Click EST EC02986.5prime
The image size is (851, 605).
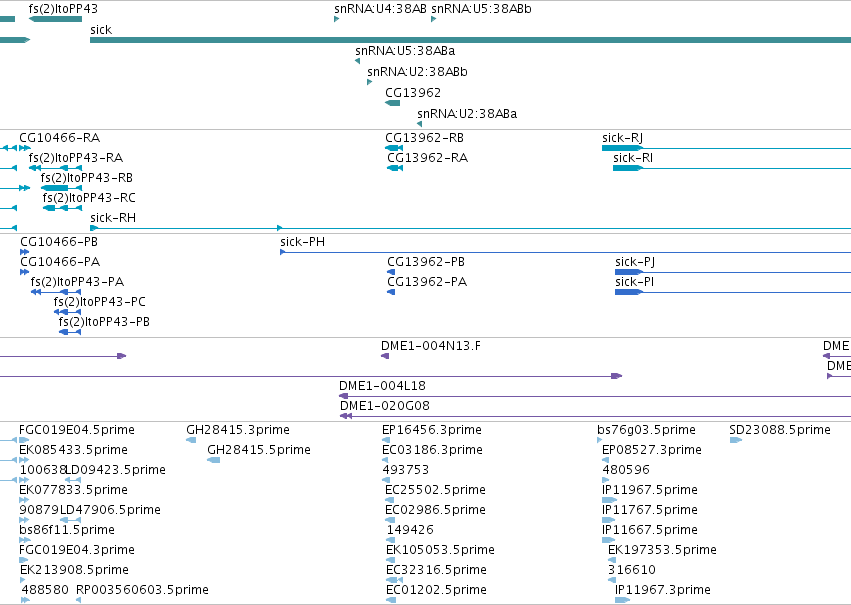(435, 511)
